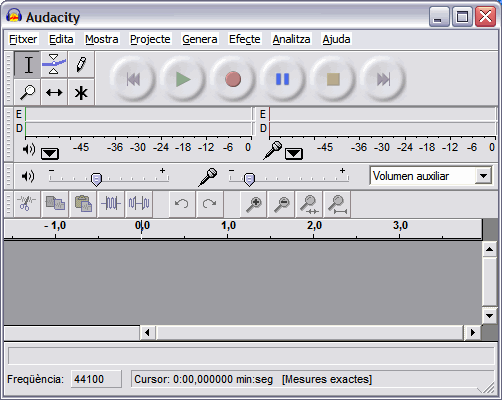The height and width of the screenshot is (400, 502).
Task: Toggle the Selection I-beam tool
Action: (27, 64)
